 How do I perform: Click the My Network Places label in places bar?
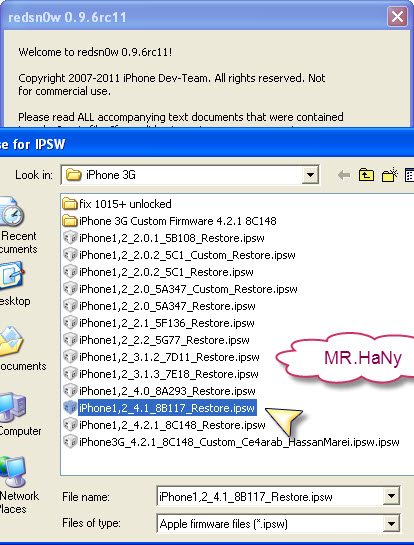19,502
